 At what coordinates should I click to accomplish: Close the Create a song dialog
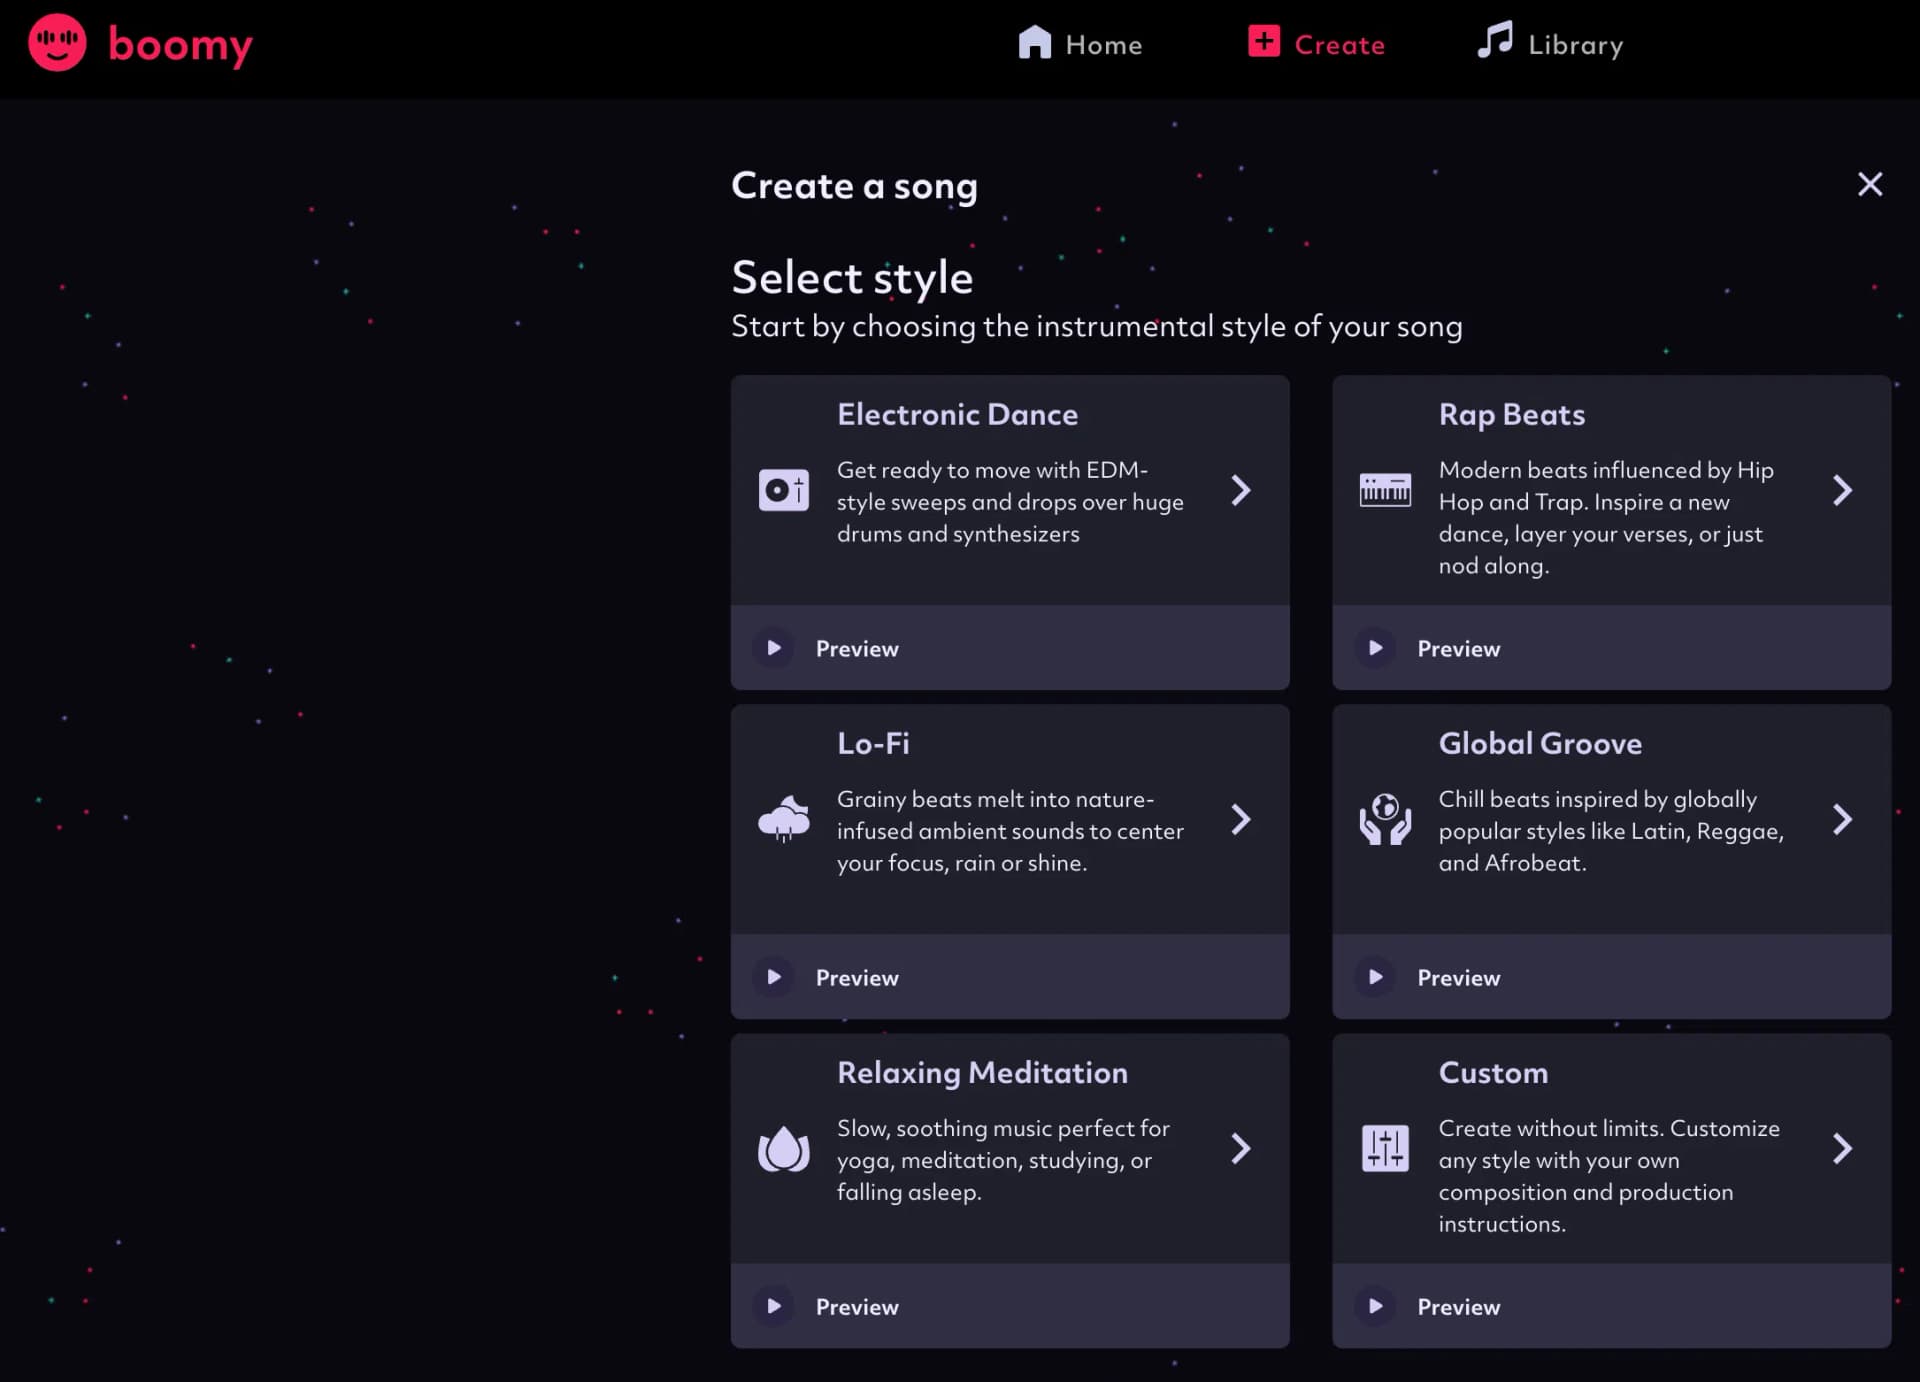click(1869, 184)
